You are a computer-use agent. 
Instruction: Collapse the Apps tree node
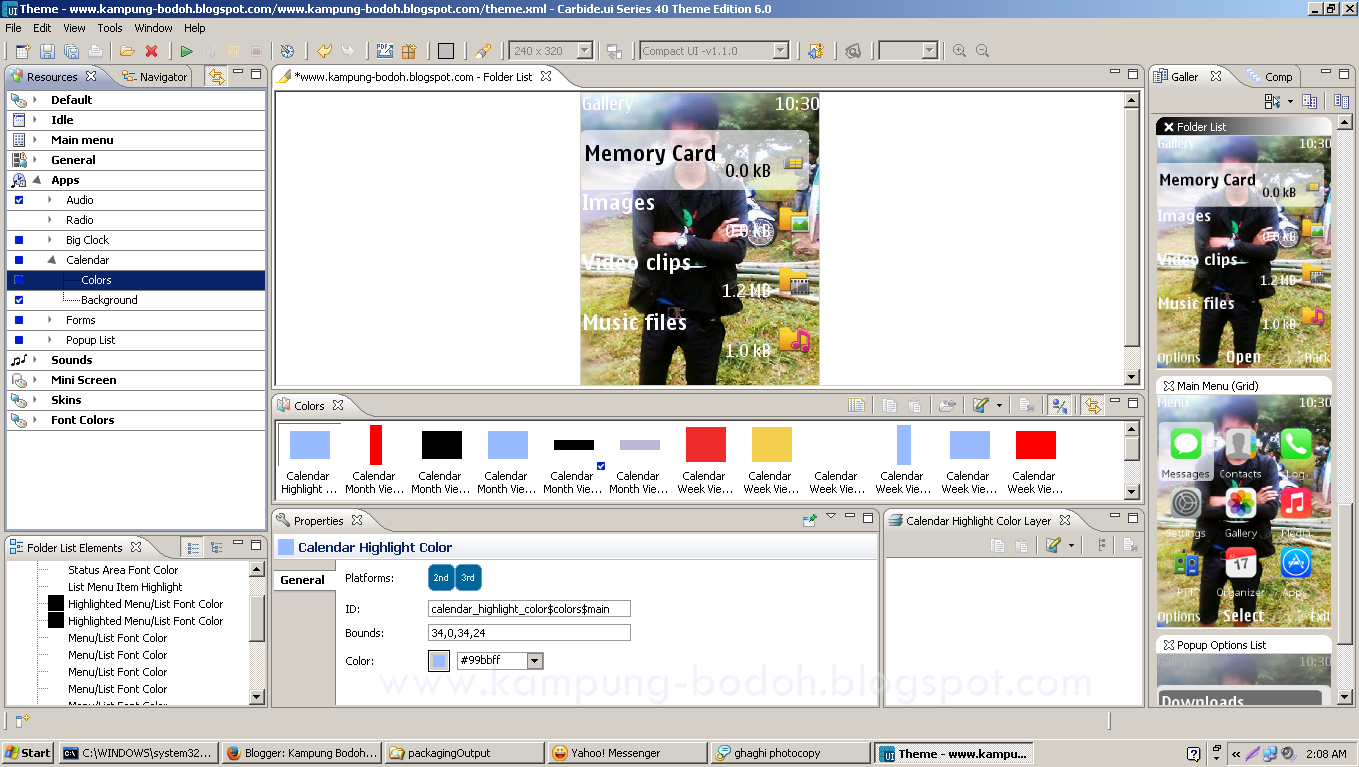click(36, 180)
